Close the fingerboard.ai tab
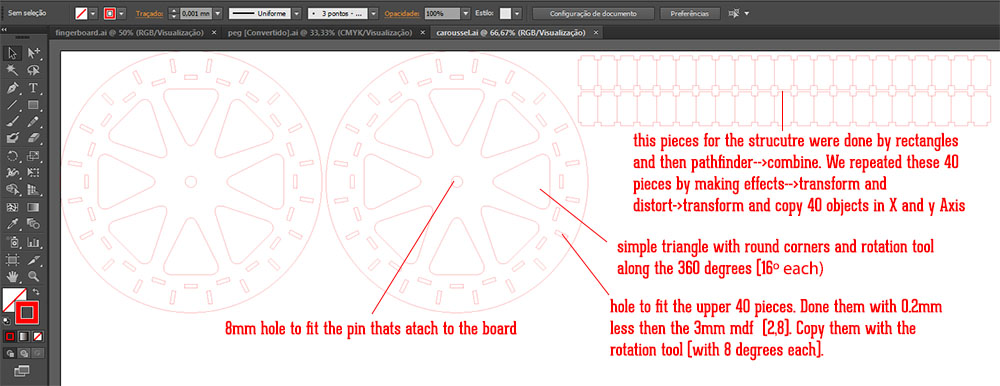The height and width of the screenshot is (386, 1000). coord(214,33)
